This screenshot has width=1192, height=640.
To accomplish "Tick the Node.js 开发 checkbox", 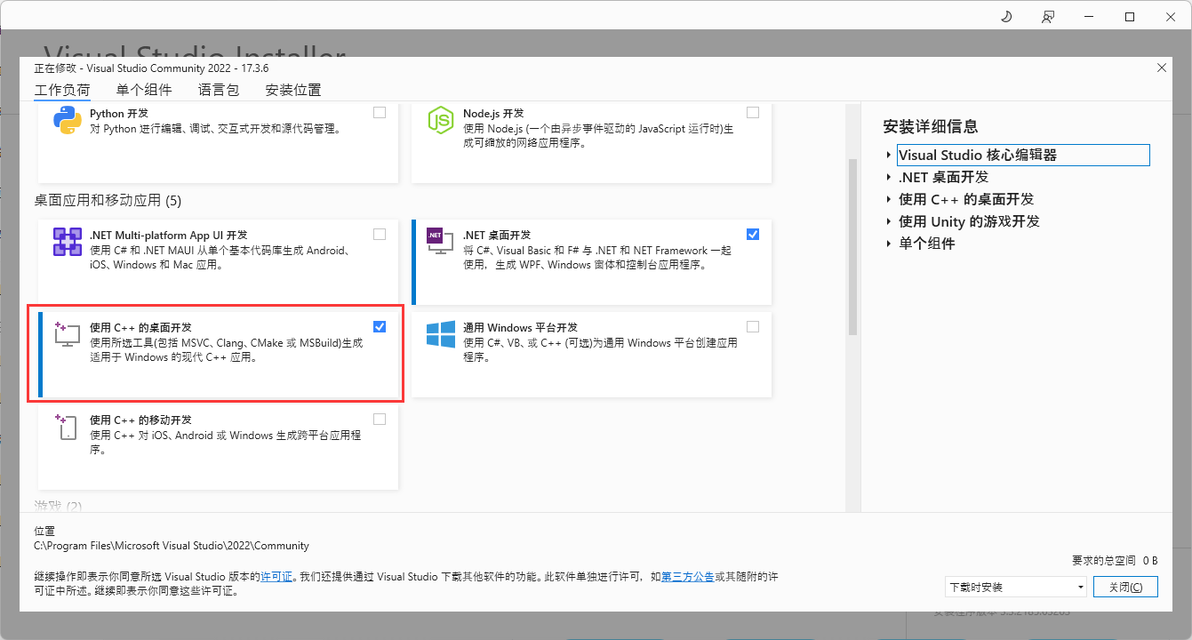I will click(753, 112).
